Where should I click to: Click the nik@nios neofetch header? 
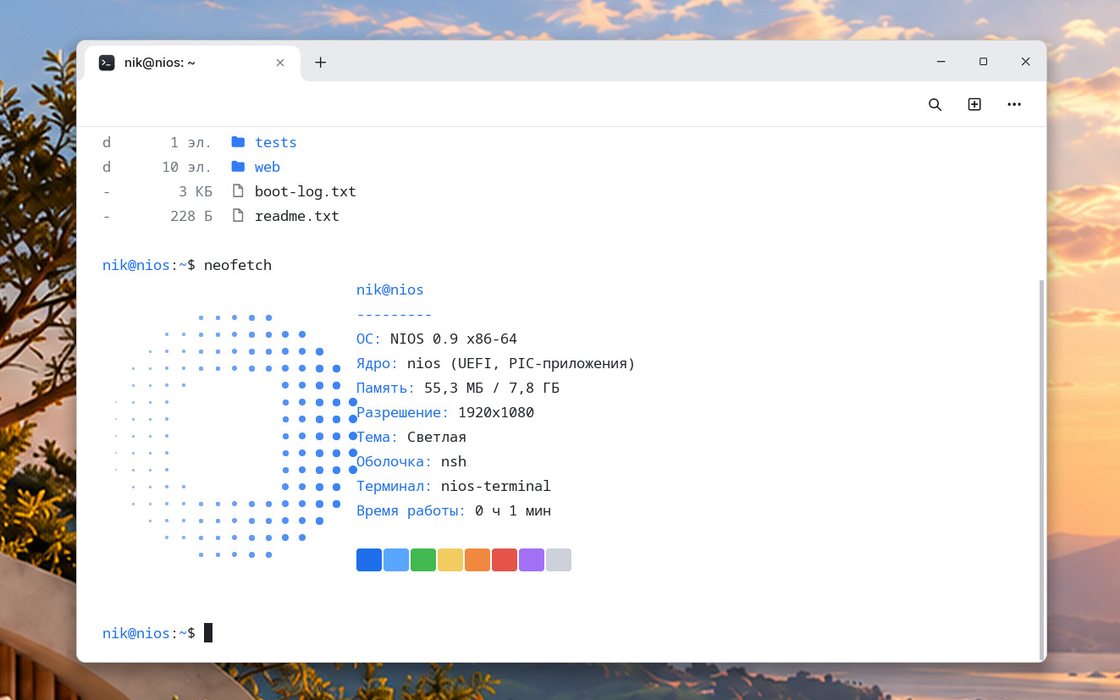[390, 289]
